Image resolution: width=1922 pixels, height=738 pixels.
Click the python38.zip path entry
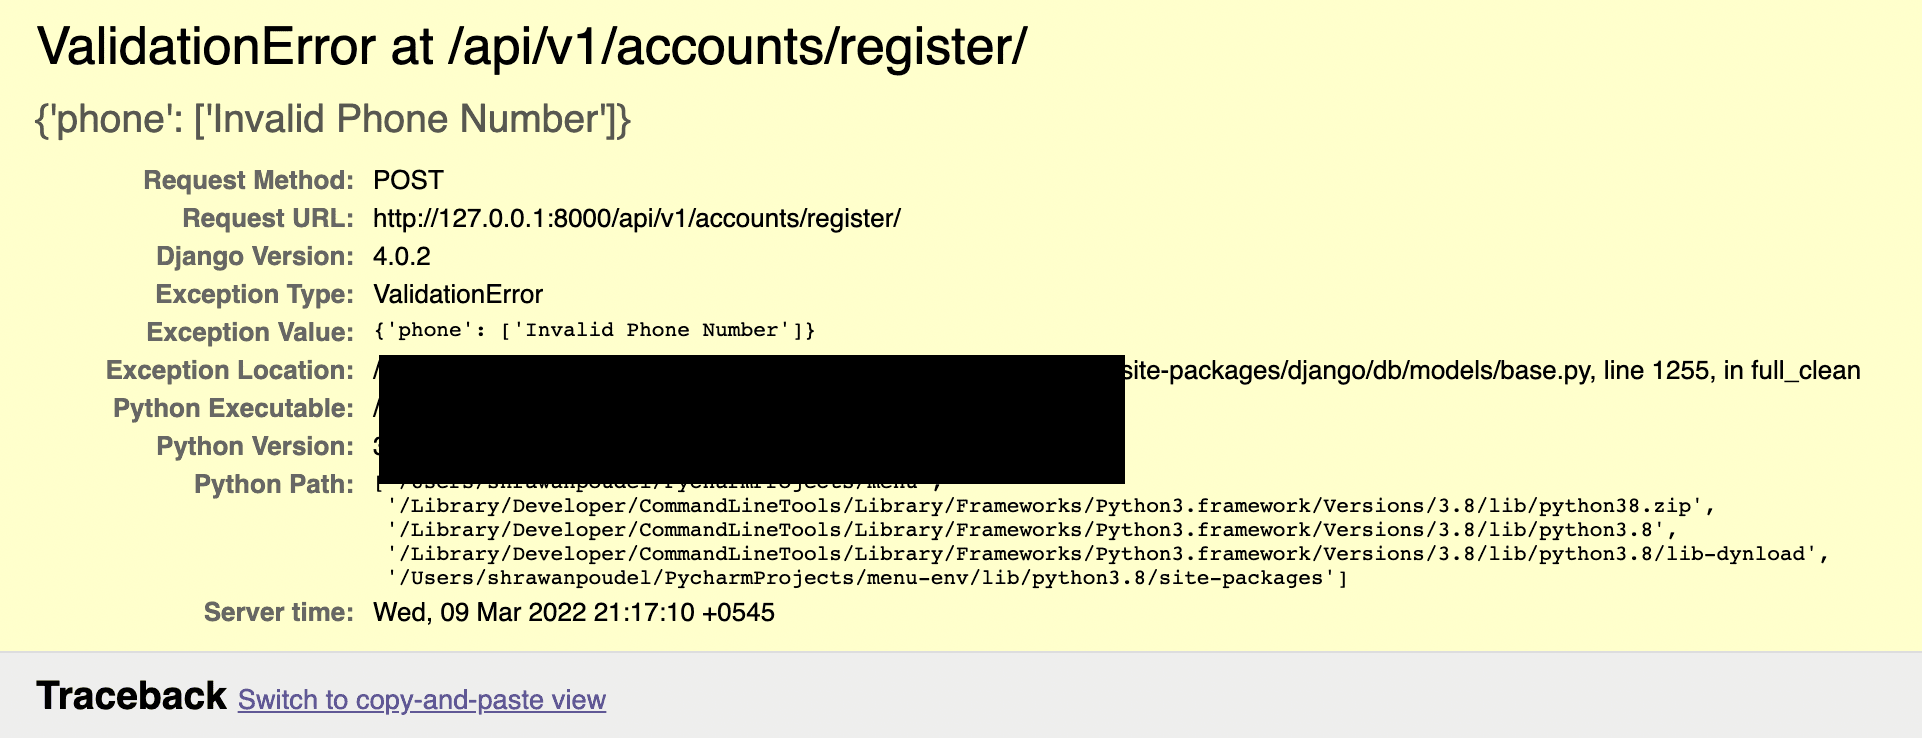(1050, 506)
